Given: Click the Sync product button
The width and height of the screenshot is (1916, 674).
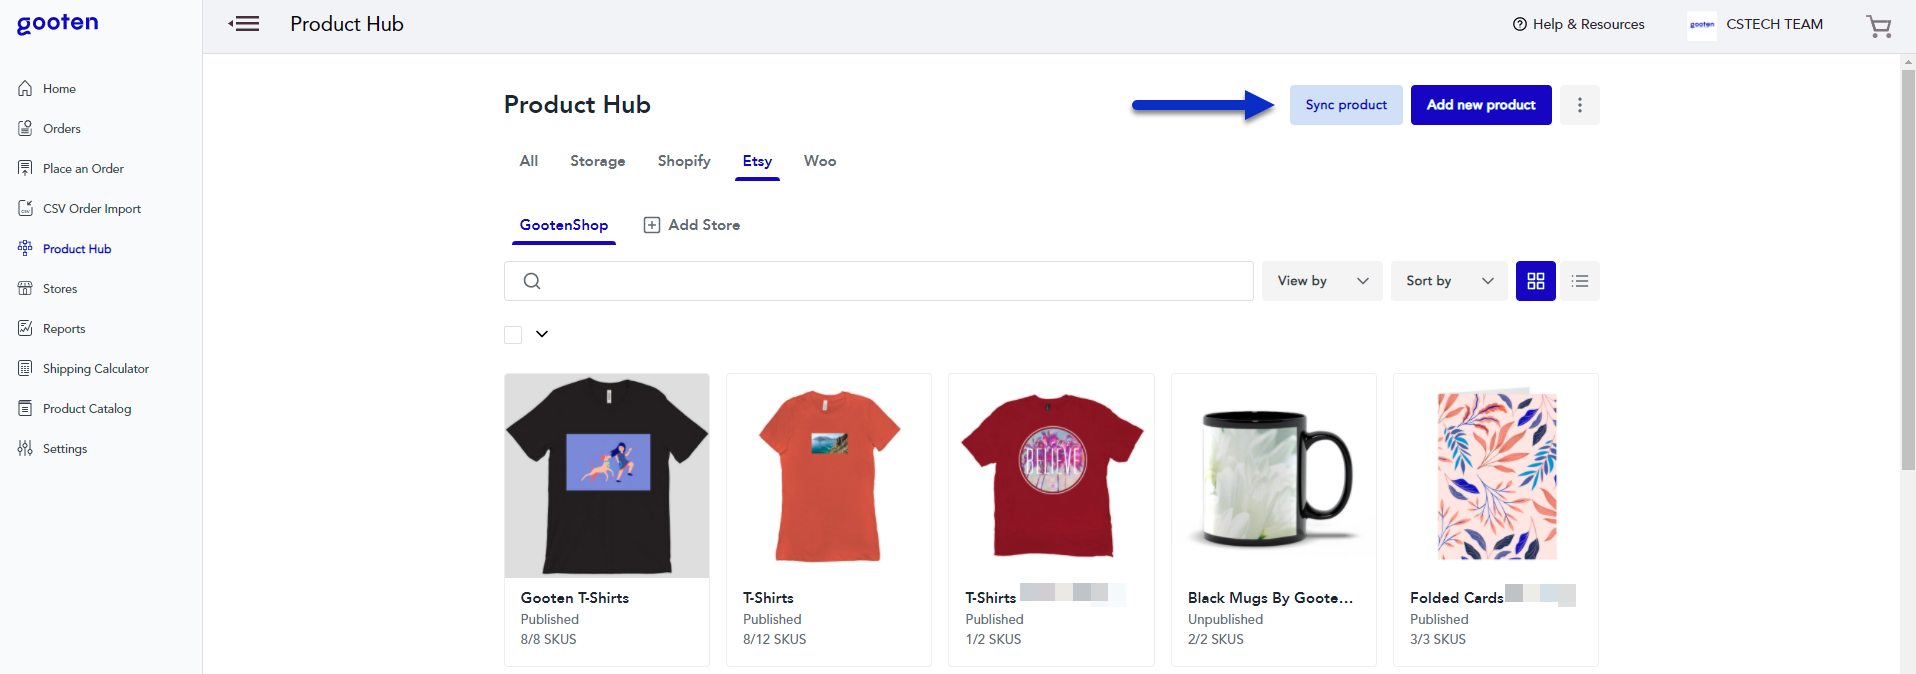Looking at the screenshot, I should (x=1346, y=105).
